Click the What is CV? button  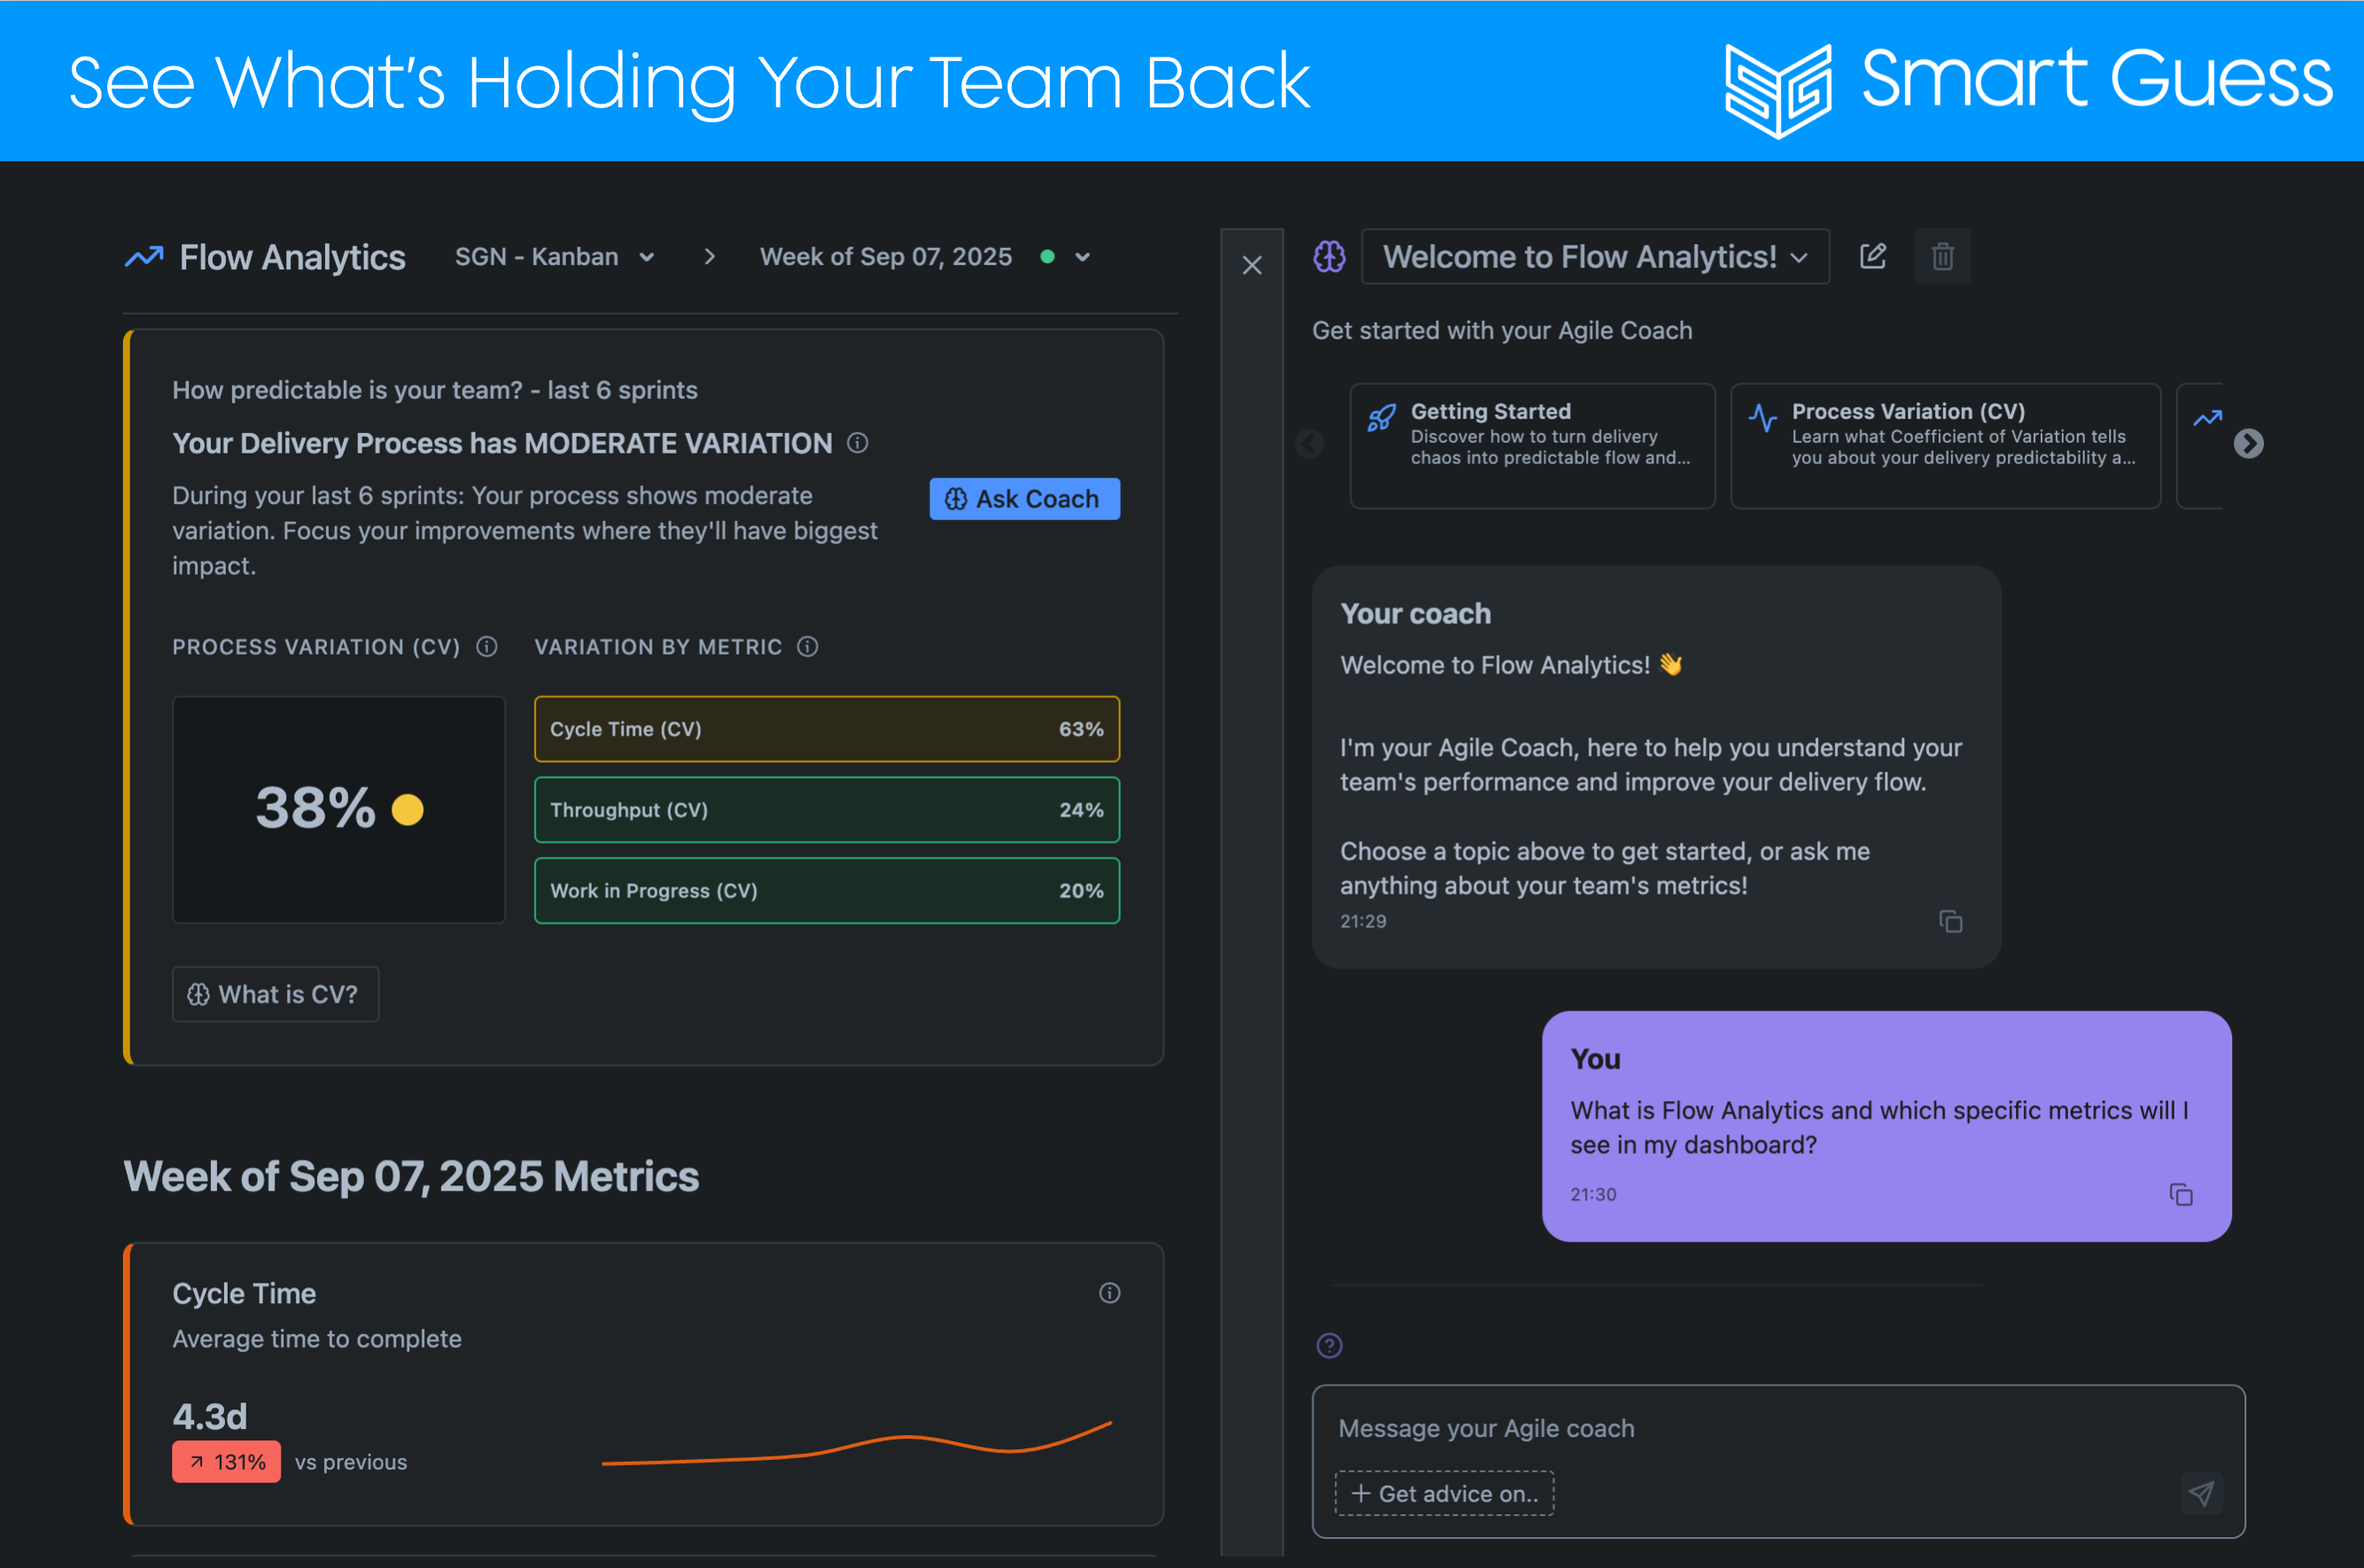[x=275, y=993]
